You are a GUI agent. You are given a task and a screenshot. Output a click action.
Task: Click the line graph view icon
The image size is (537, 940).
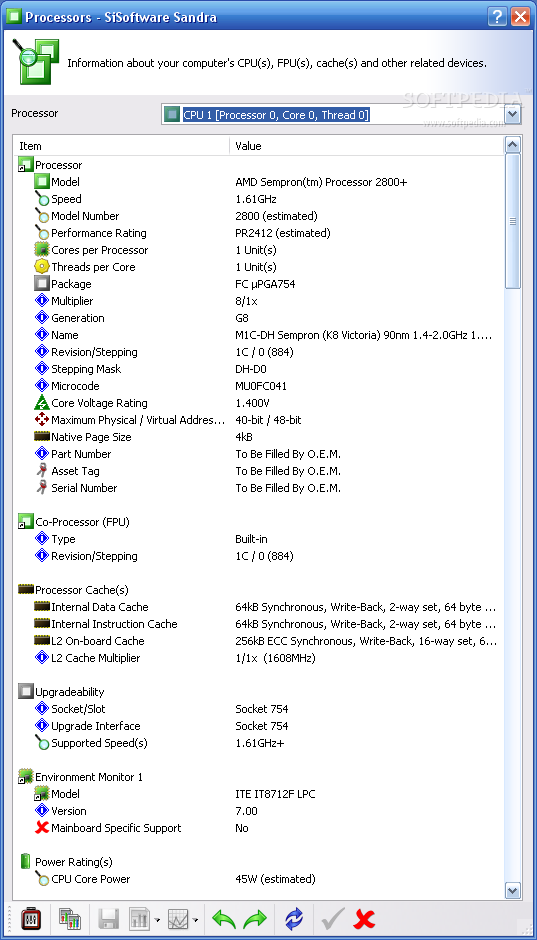pos(179,918)
